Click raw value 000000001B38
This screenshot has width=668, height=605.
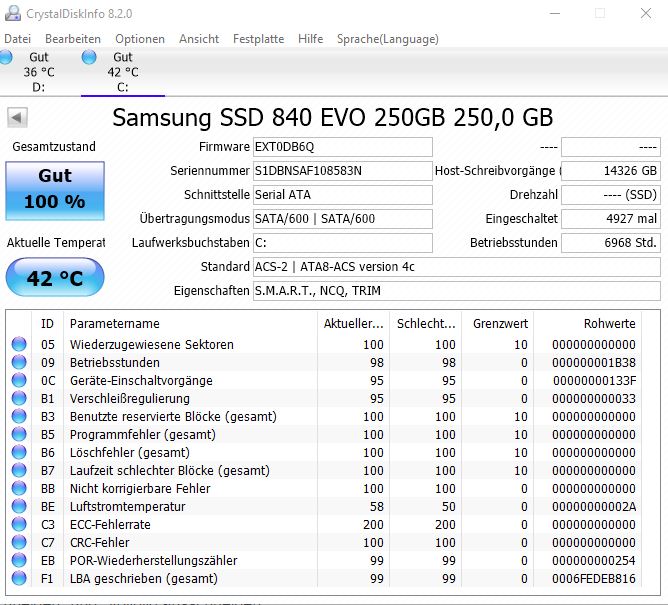[594, 363]
